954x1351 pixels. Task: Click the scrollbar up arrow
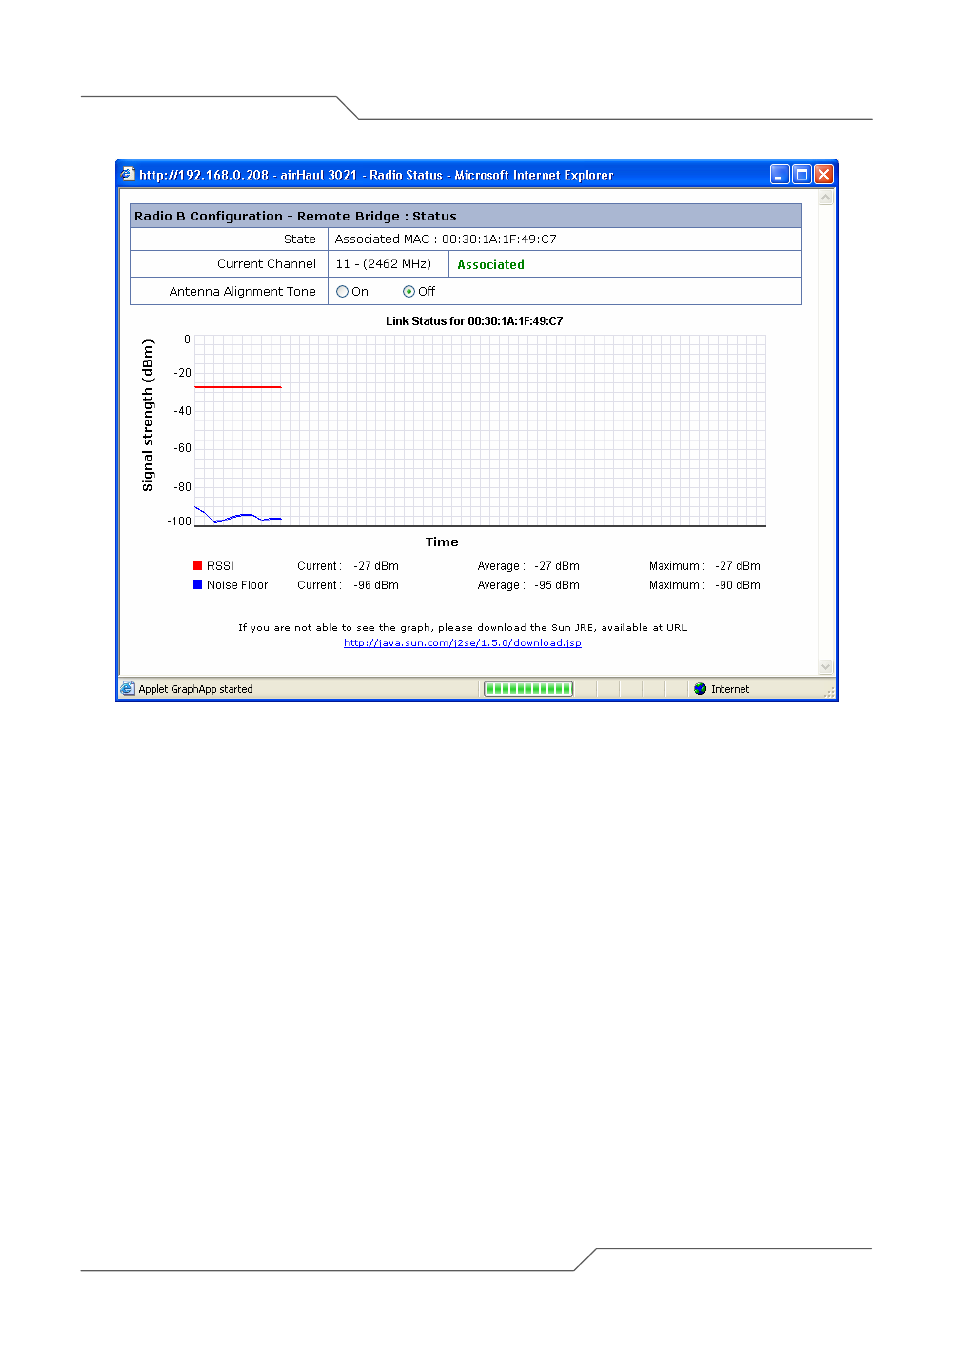[x=826, y=198]
